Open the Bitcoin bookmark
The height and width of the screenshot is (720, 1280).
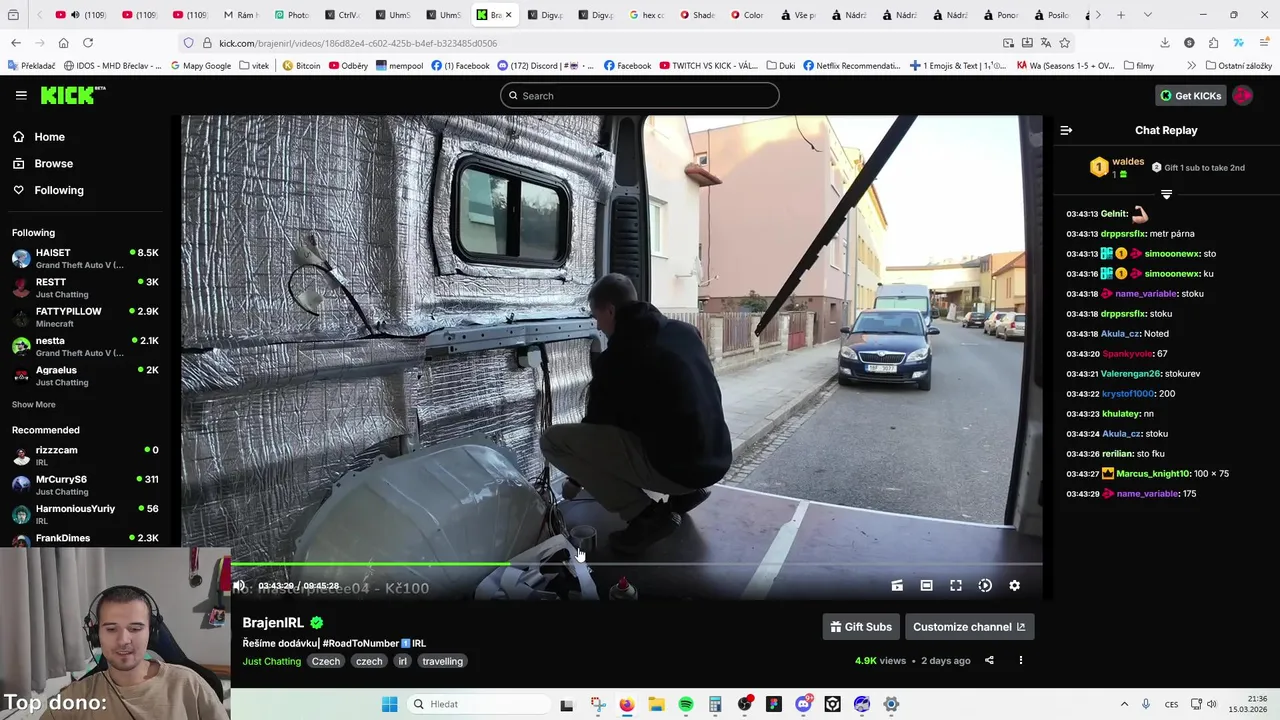(301, 66)
